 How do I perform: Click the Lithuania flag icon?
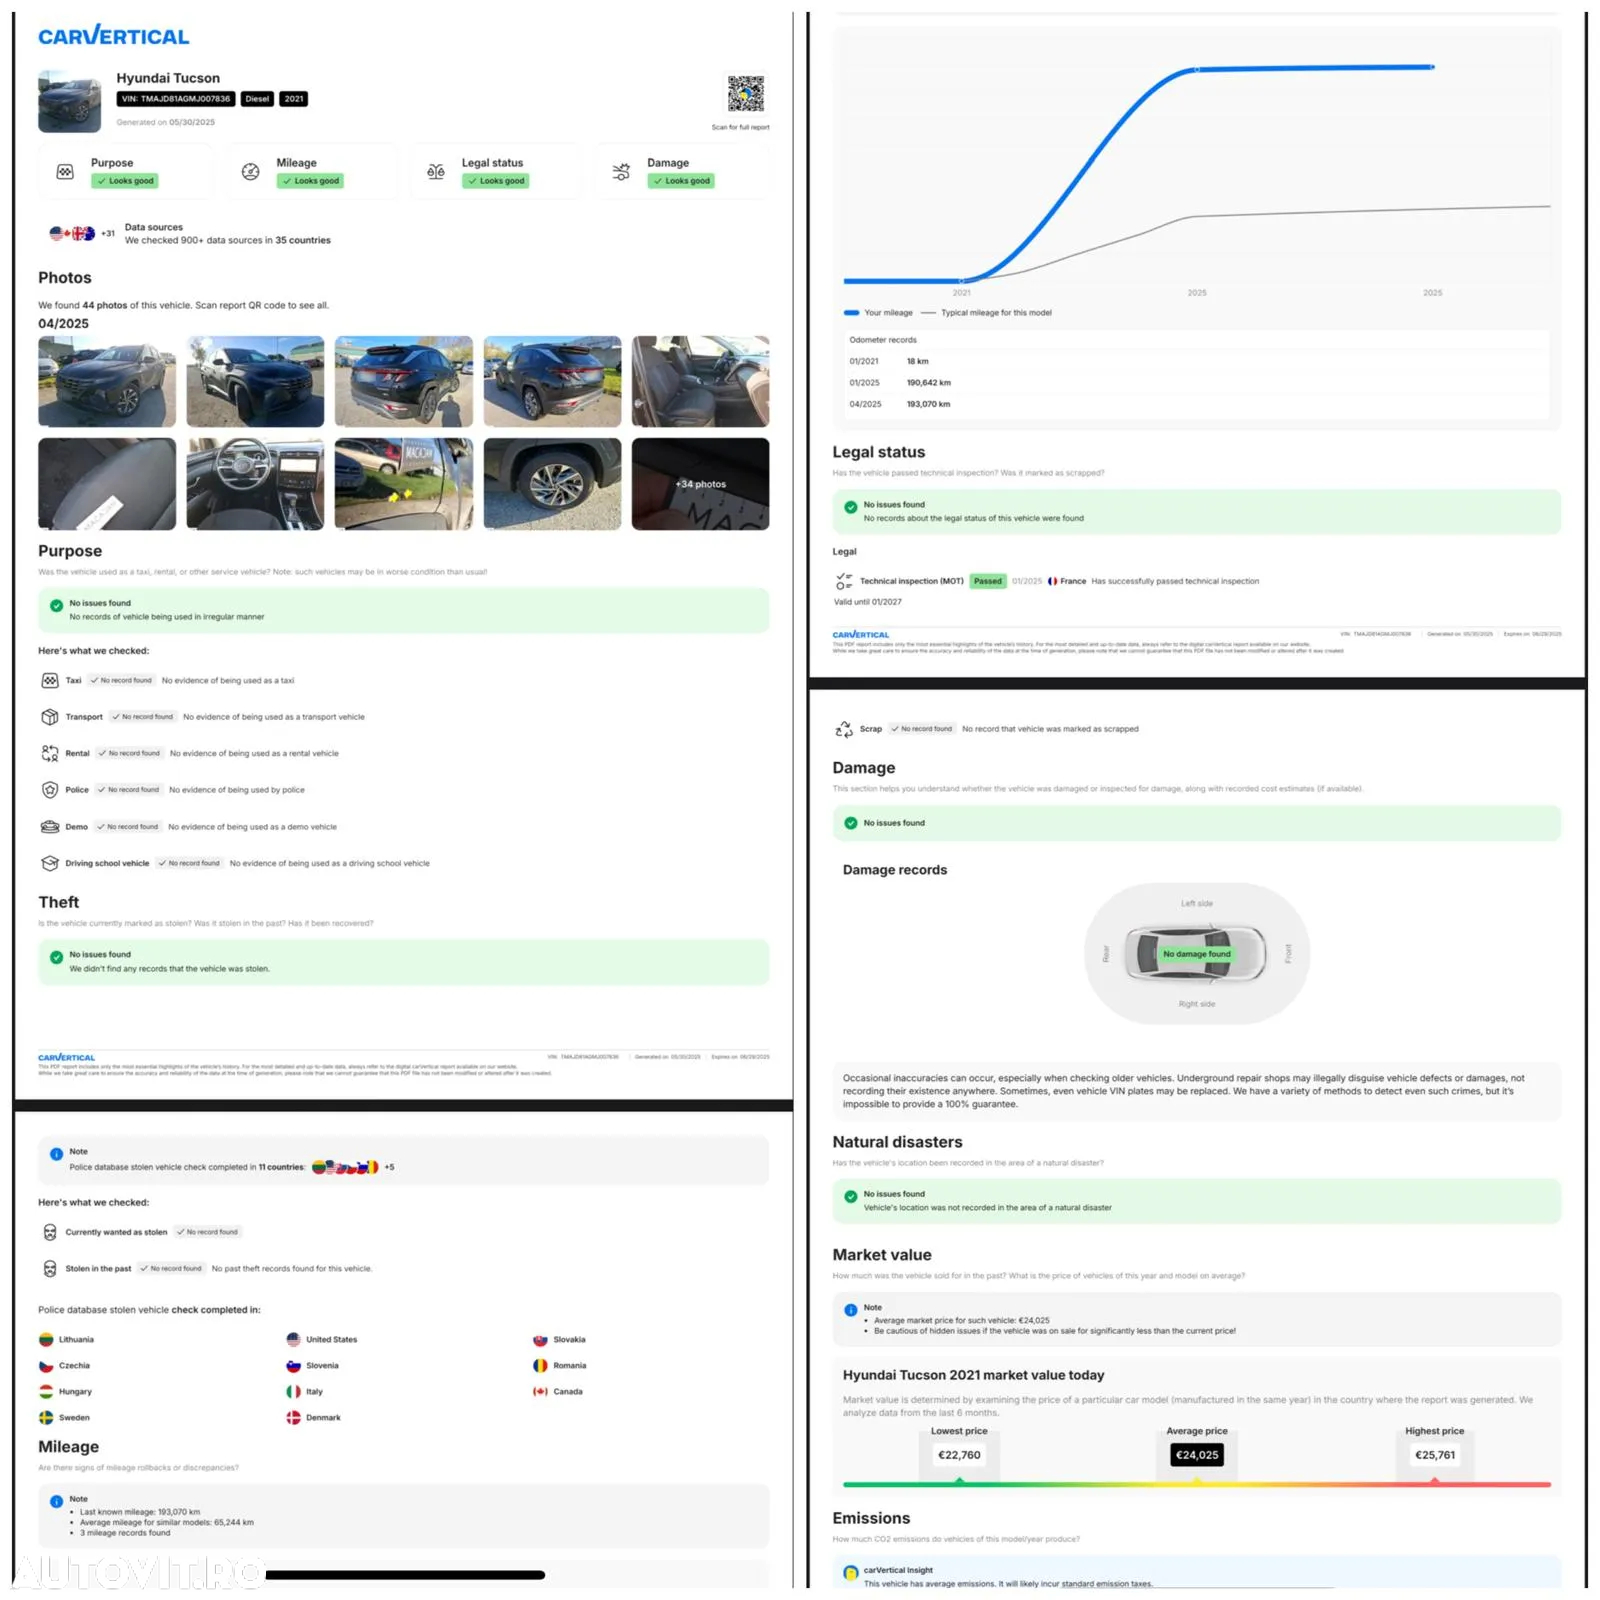[x=46, y=1340]
